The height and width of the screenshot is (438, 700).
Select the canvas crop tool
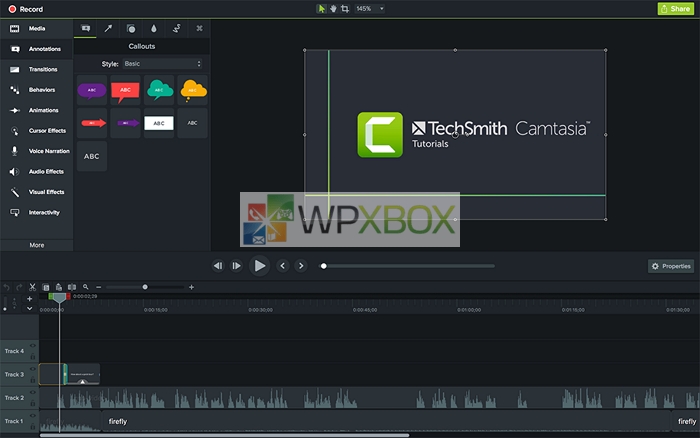[x=345, y=8]
